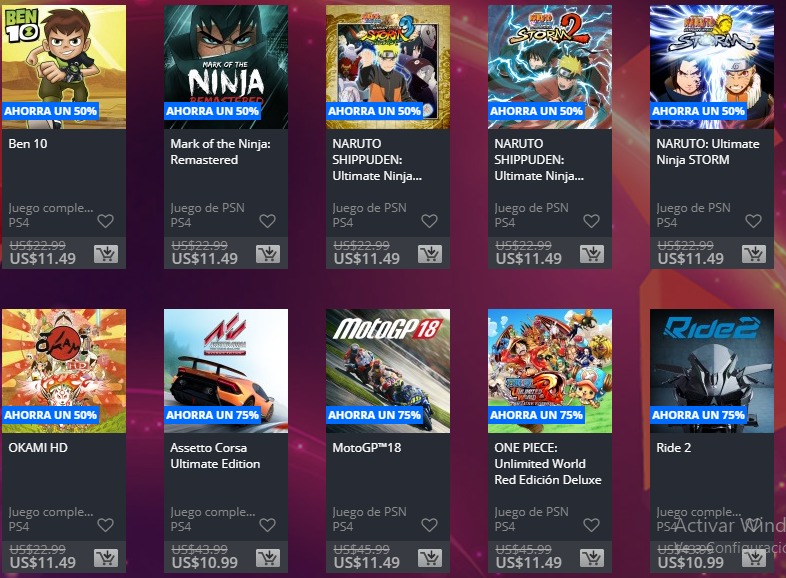Viewport: 786px width, 578px height.
Task: Open the OKAMI HD title link
Action: click(38, 448)
